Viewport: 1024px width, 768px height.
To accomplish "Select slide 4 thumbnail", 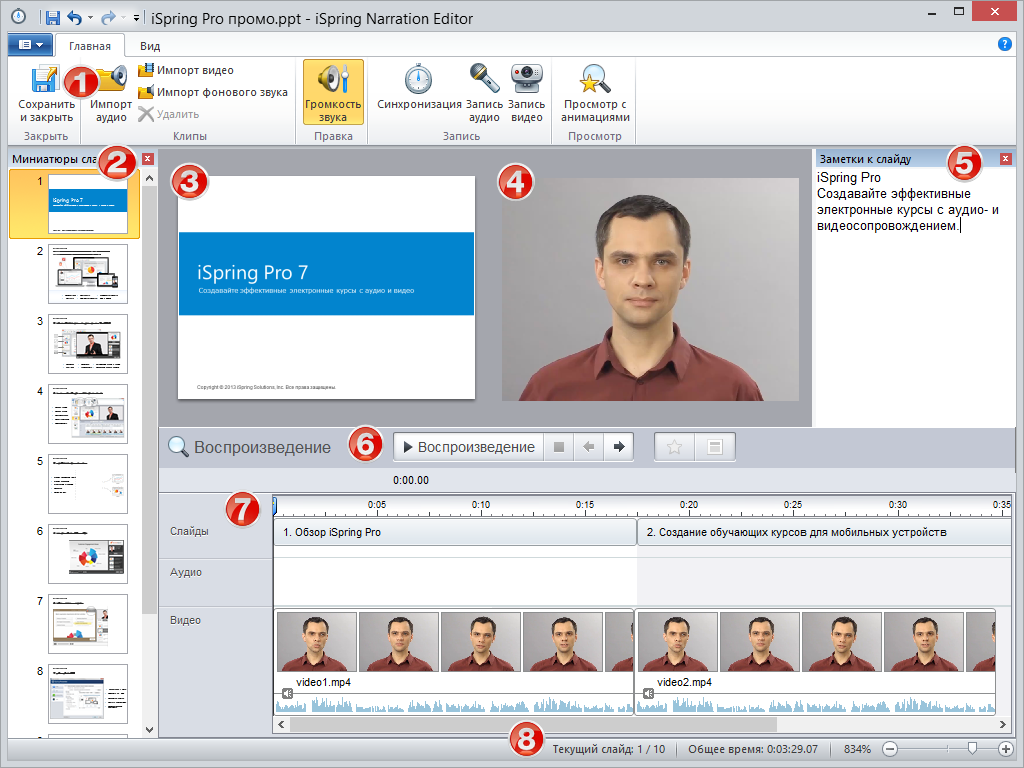I will [x=88, y=413].
